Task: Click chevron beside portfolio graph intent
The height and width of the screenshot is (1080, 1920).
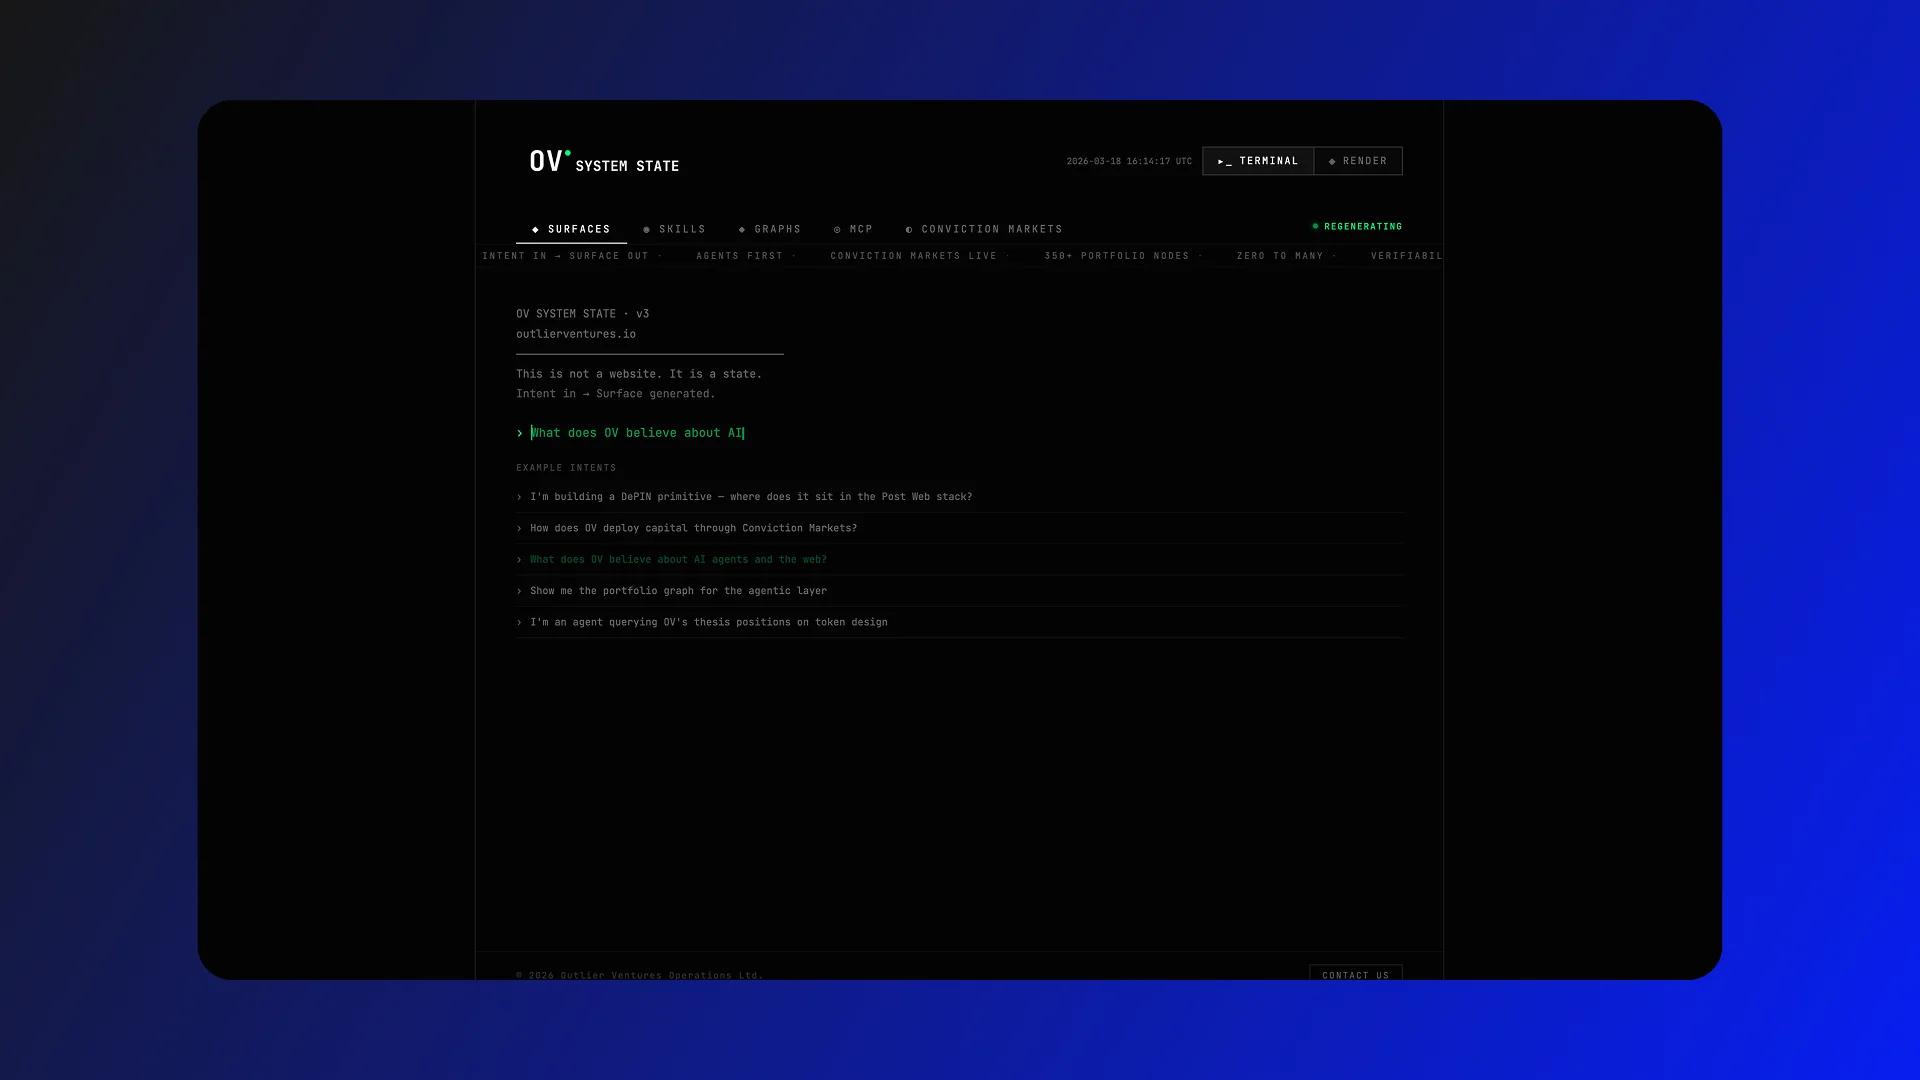Action: click(x=519, y=591)
